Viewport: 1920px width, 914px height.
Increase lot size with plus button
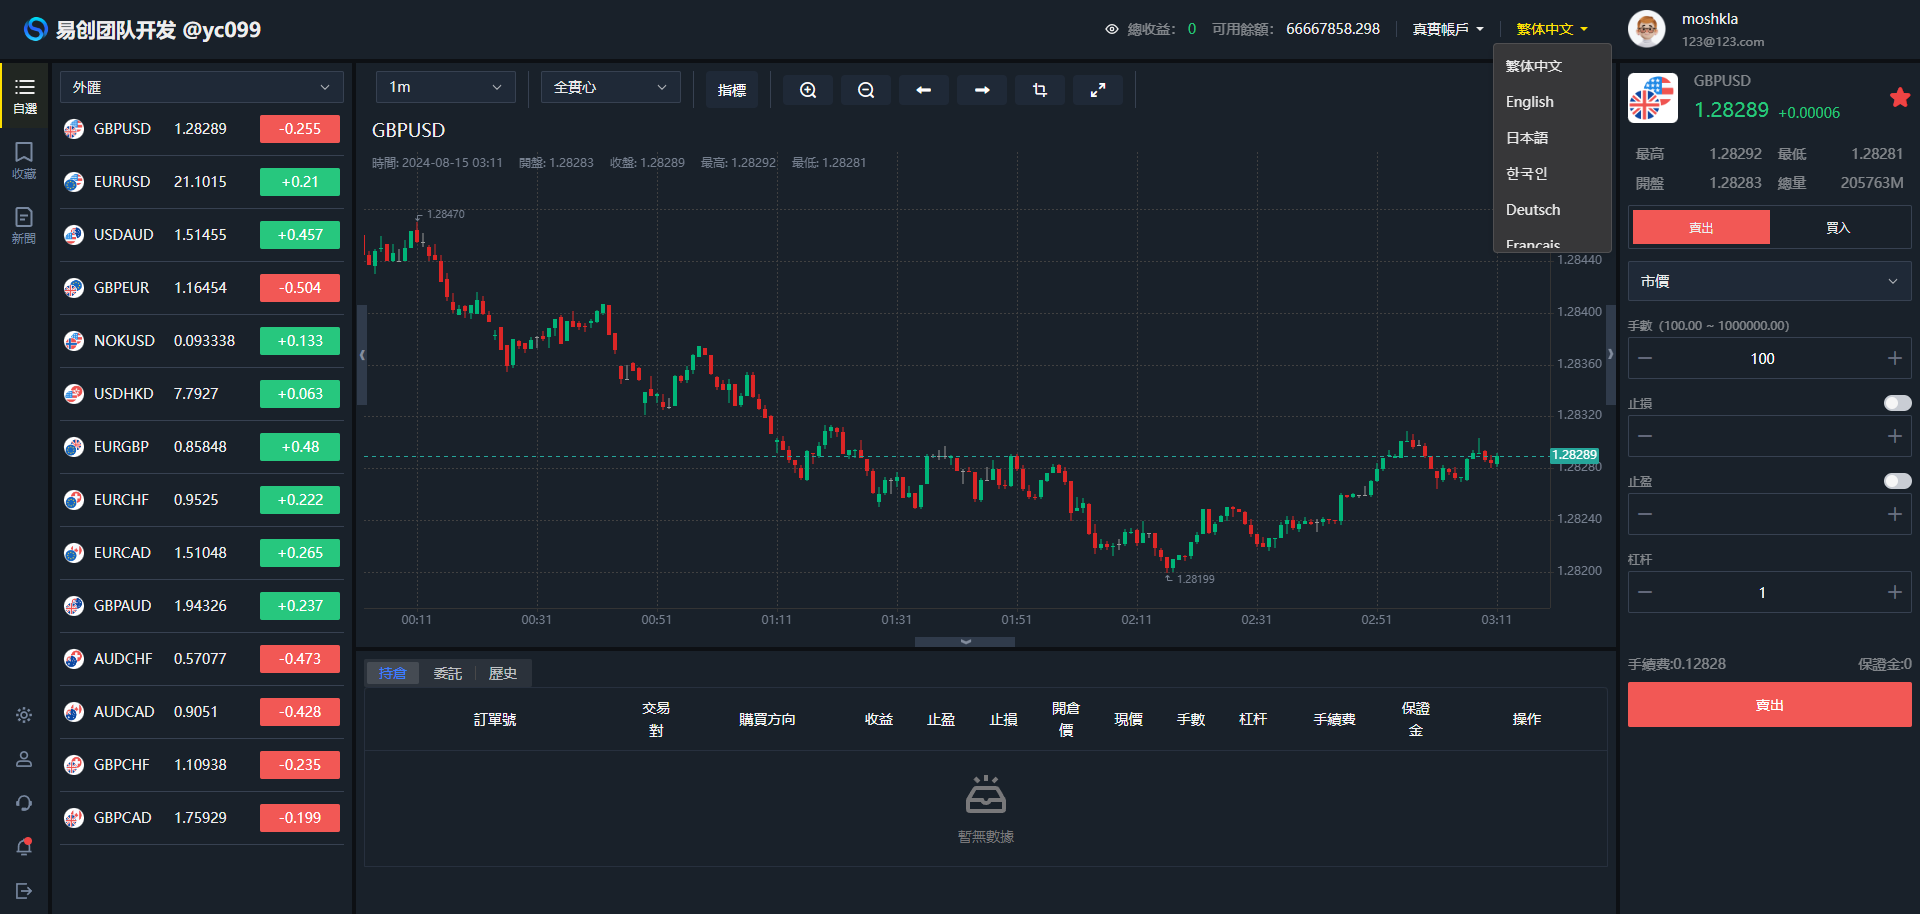[x=1894, y=358]
